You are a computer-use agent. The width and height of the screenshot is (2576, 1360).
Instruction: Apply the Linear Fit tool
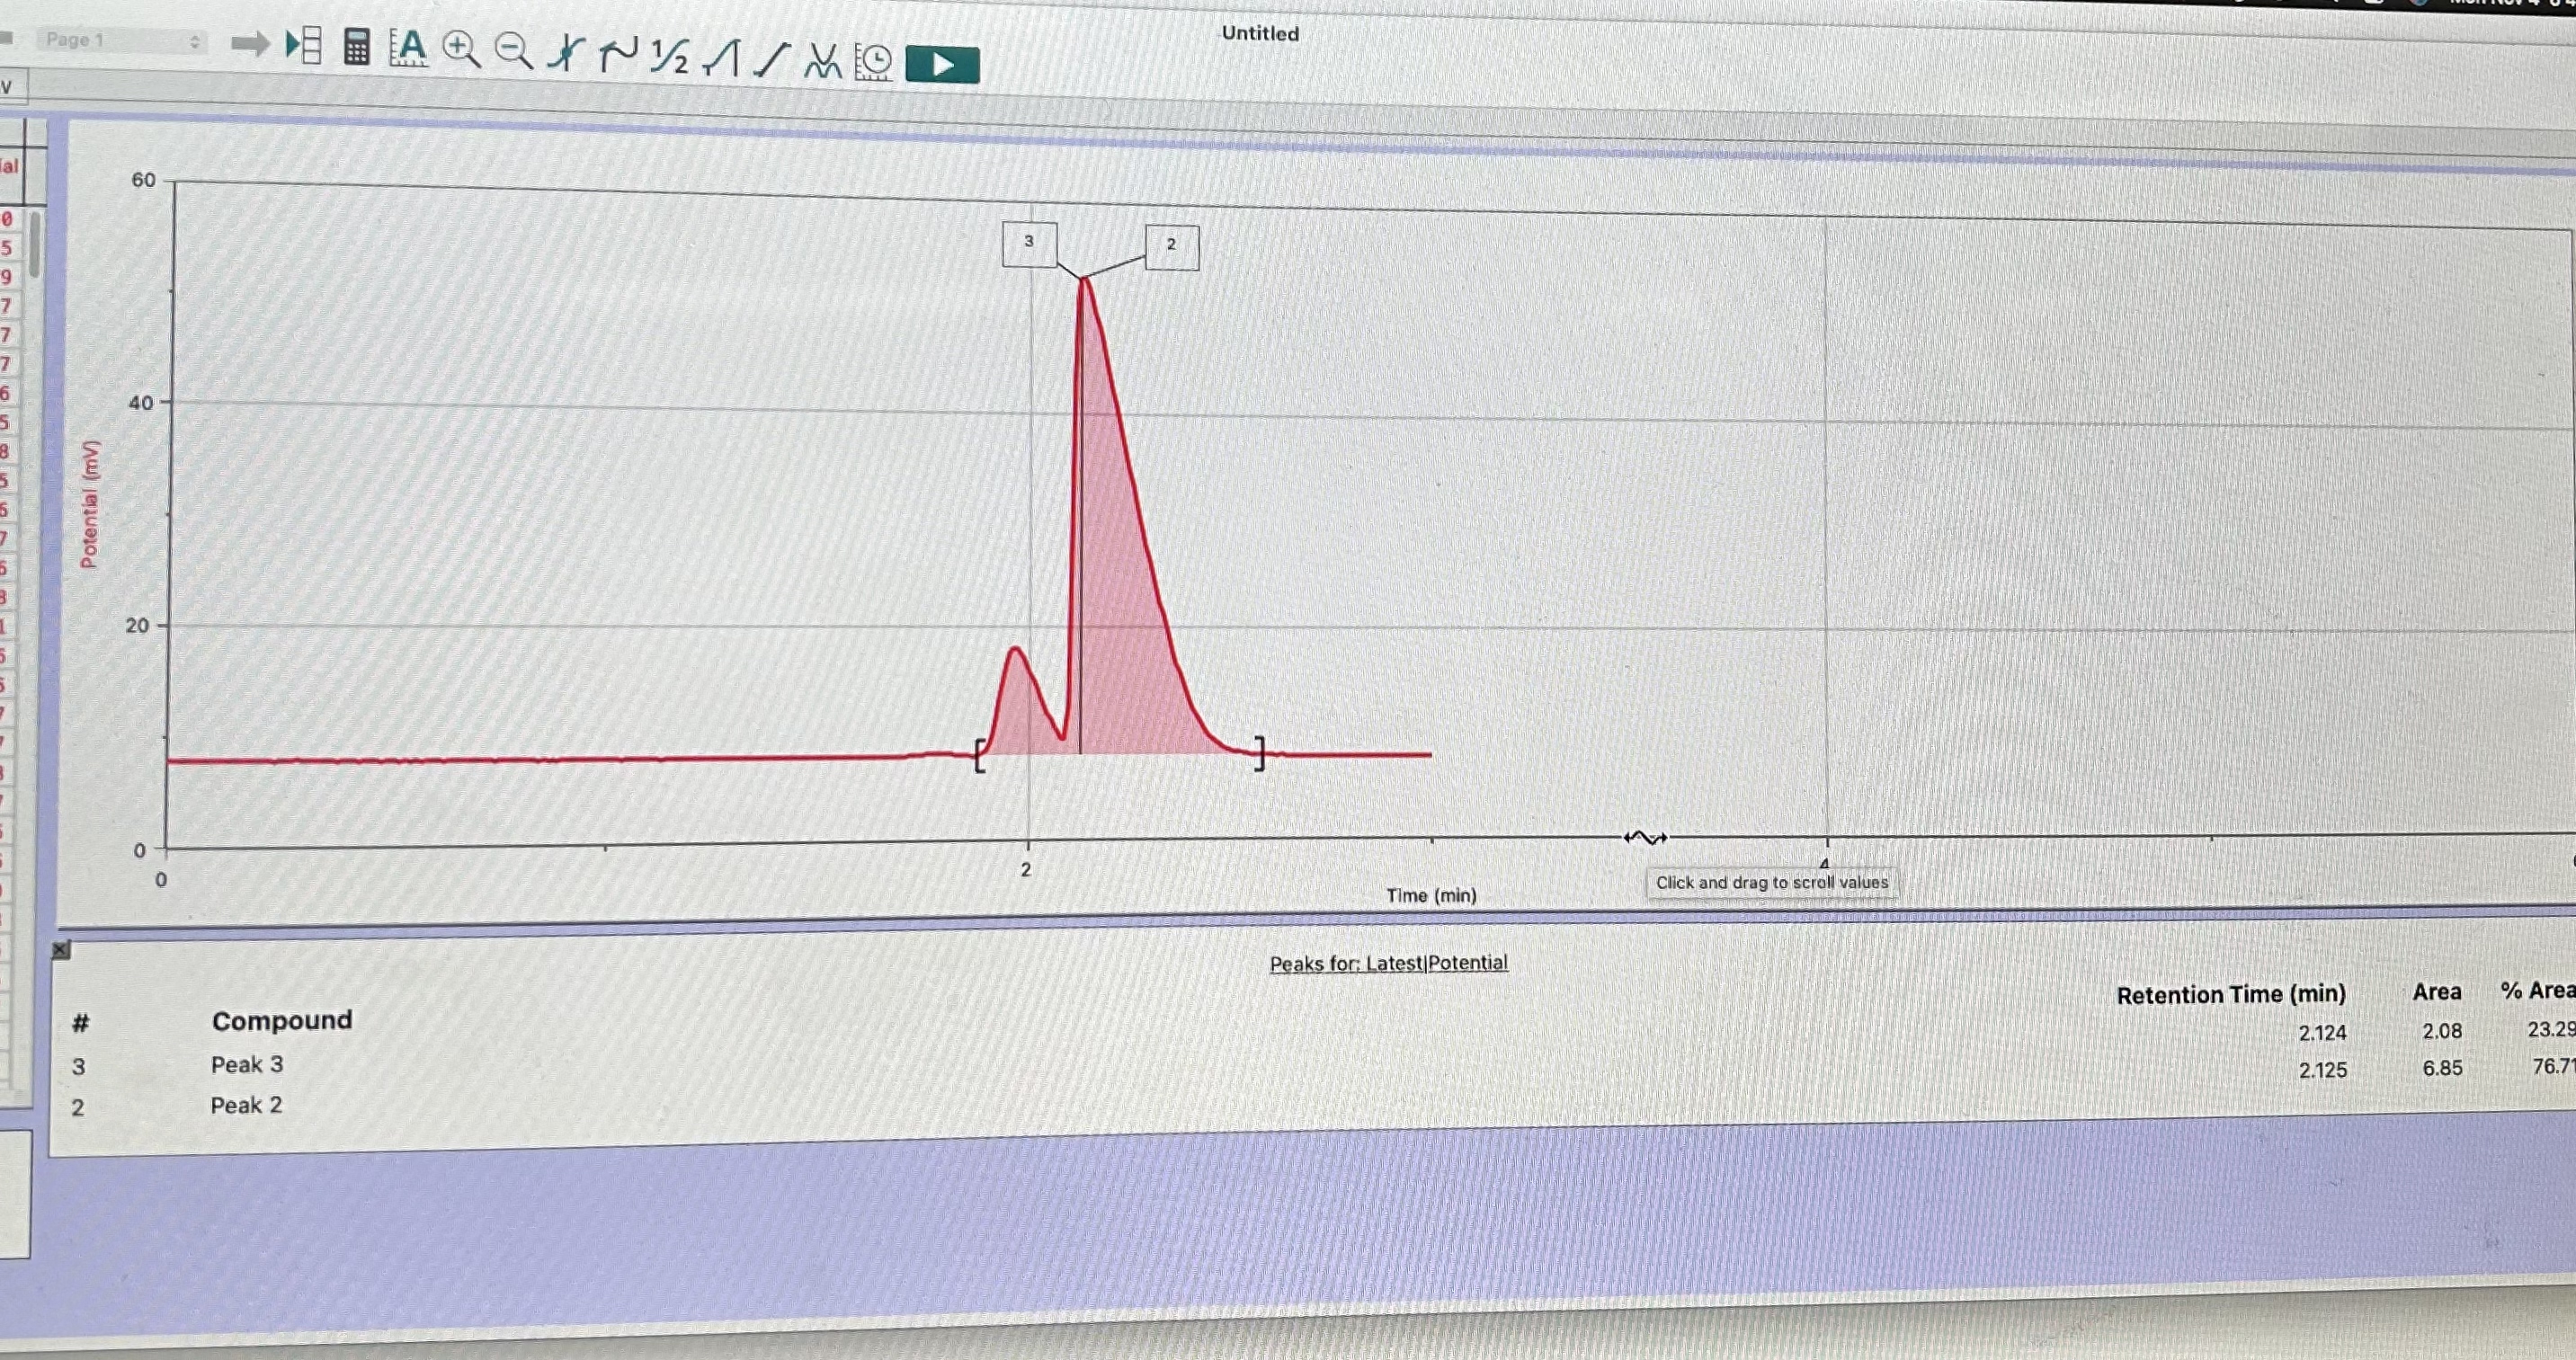pyautogui.click(x=772, y=60)
